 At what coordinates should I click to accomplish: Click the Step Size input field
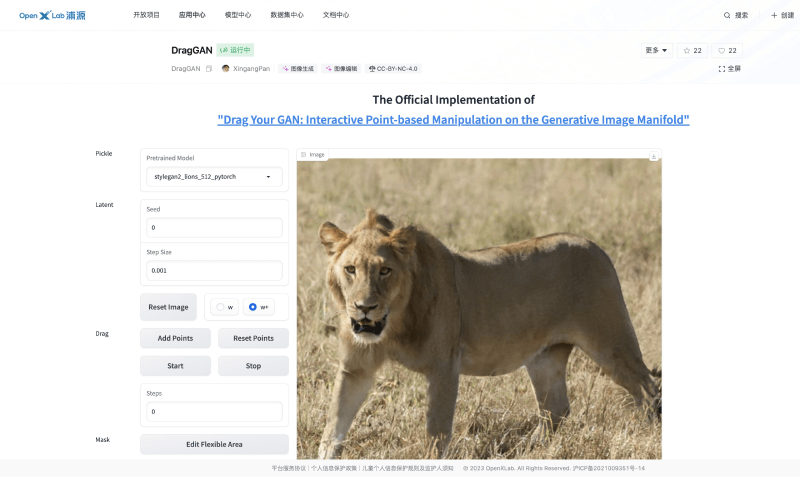(x=214, y=271)
